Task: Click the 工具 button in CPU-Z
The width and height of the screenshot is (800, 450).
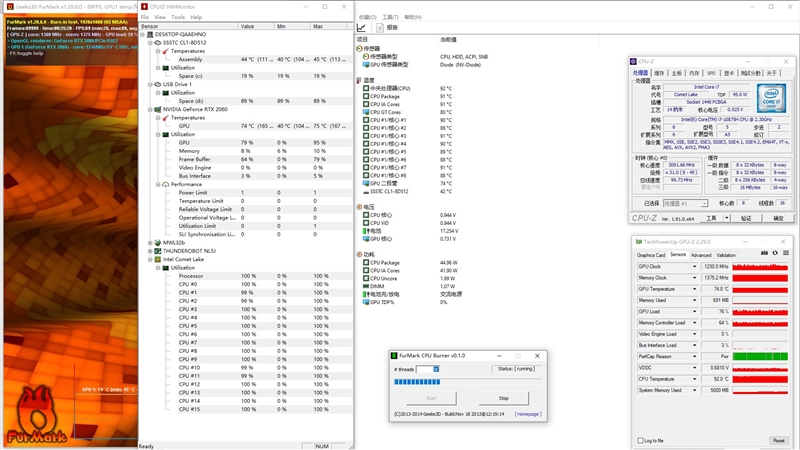Action: click(711, 218)
